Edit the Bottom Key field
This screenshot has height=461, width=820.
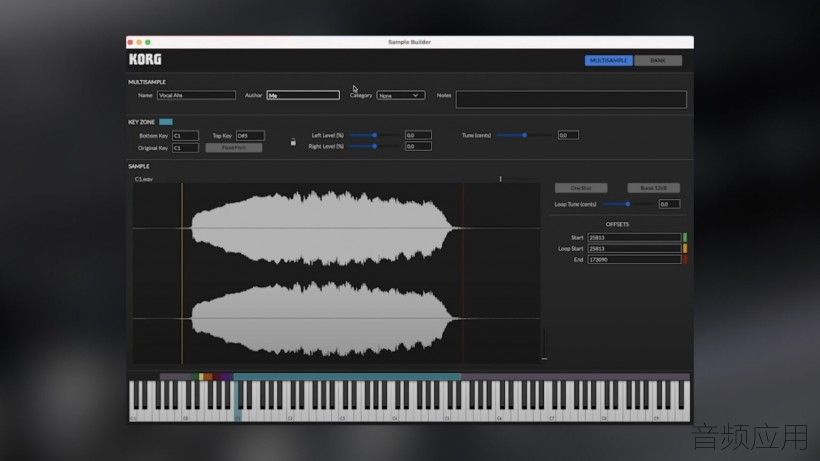(x=185, y=135)
